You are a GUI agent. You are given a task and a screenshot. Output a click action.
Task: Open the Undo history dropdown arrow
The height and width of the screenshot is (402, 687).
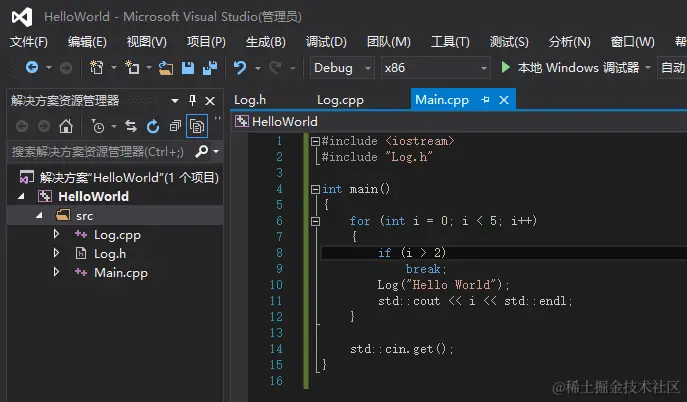point(258,68)
